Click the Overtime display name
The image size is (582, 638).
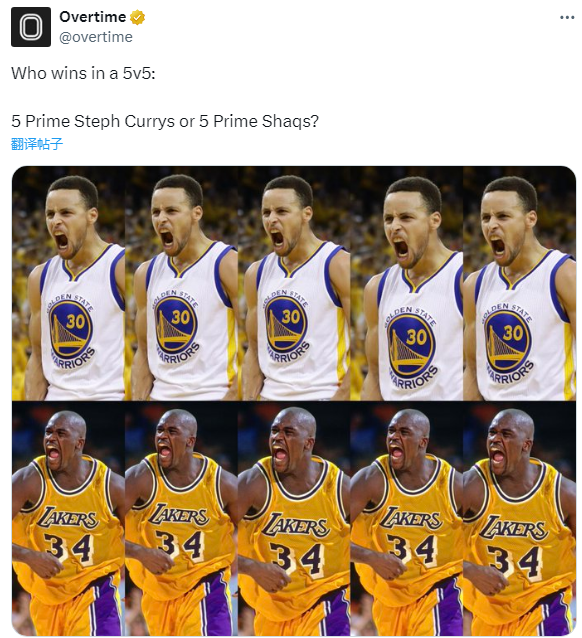pos(93,17)
